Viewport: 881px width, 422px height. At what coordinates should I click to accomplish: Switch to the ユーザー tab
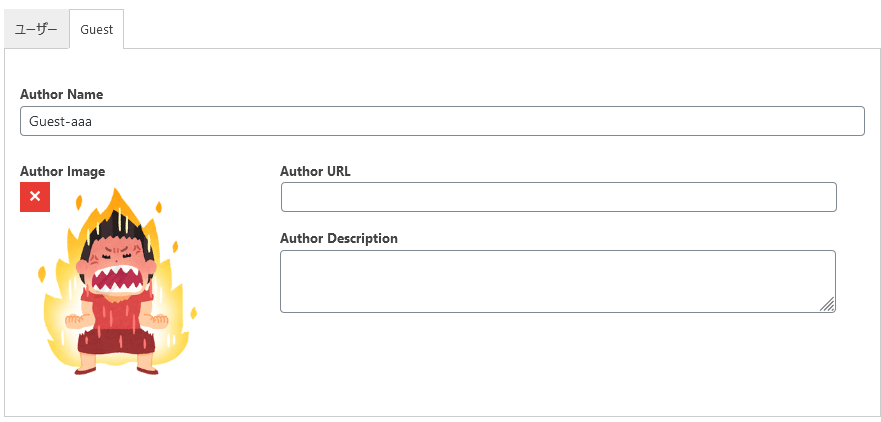(36, 30)
